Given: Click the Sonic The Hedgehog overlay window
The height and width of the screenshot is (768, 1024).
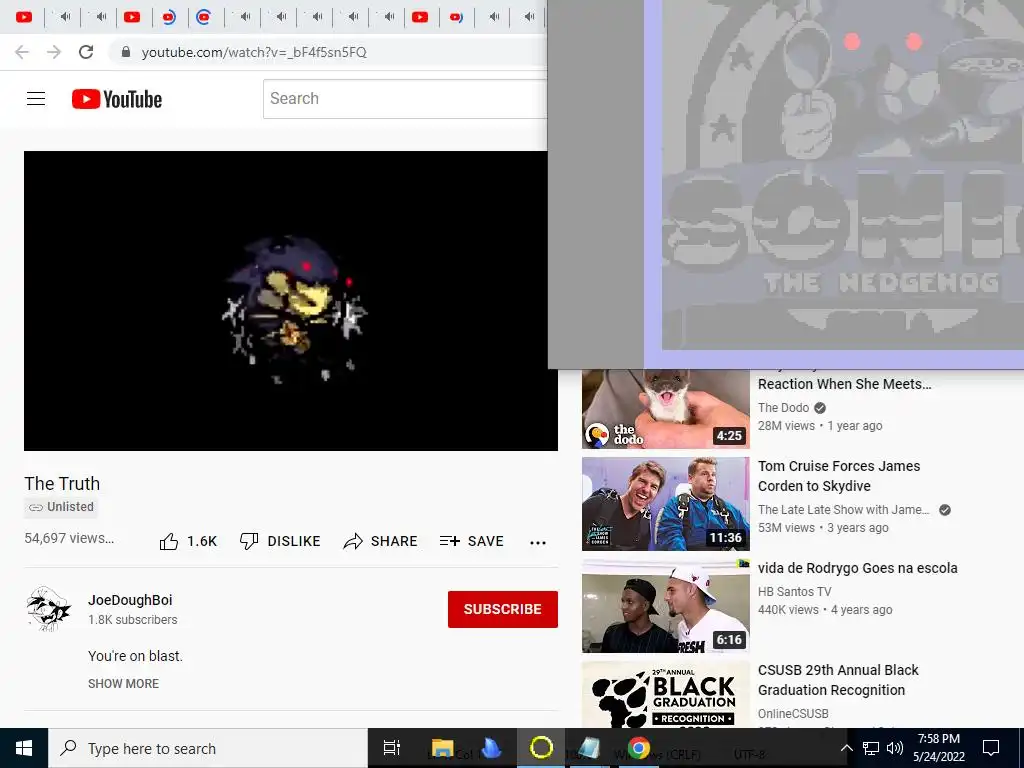Looking at the screenshot, I should [x=786, y=184].
